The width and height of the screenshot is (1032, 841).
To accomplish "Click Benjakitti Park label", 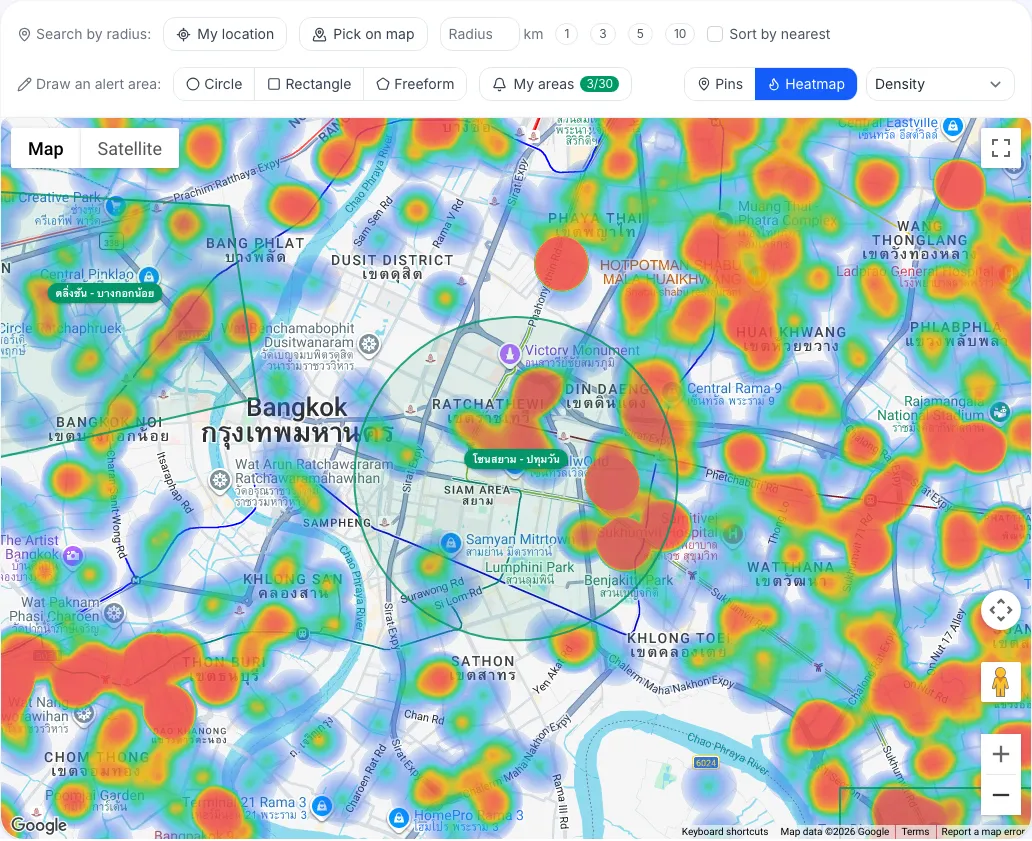I will click(x=629, y=580).
